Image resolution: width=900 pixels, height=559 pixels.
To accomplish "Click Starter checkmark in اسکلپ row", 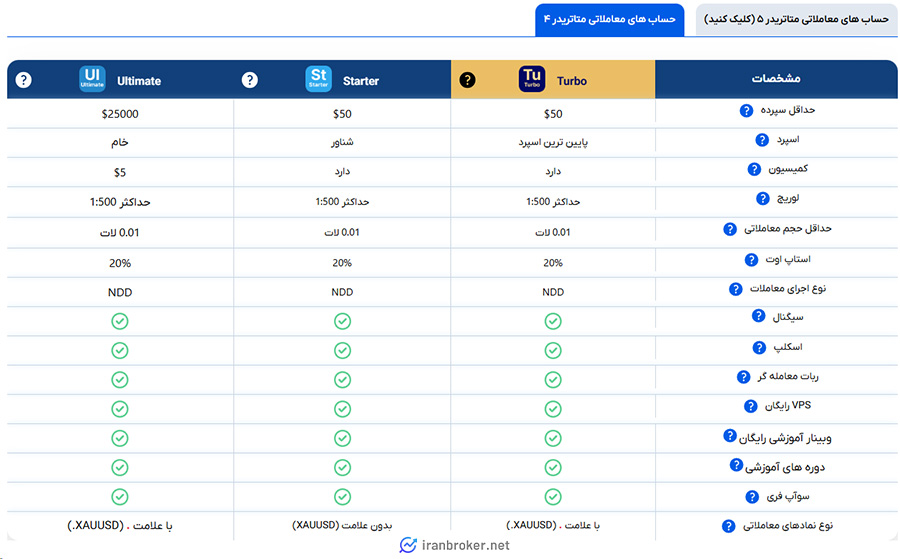I will (342, 350).
